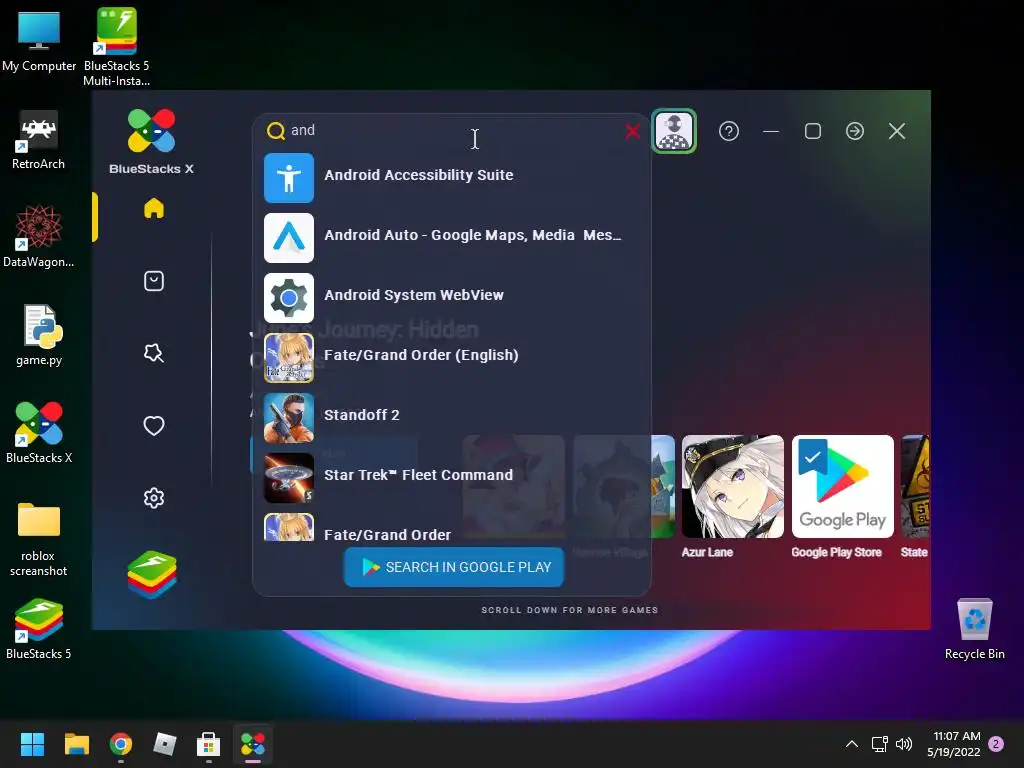Viewport: 1024px width, 768px height.
Task: Open Home in BlueStacks X sidebar
Action: pos(153,208)
